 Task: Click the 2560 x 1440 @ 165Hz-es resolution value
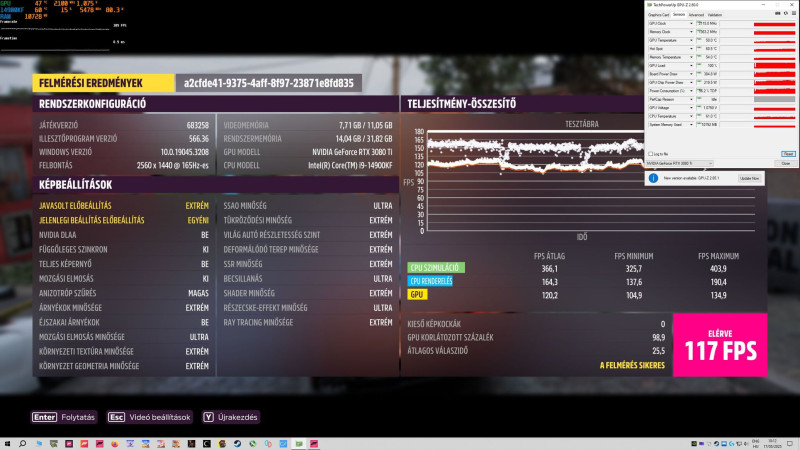[x=172, y=165]
